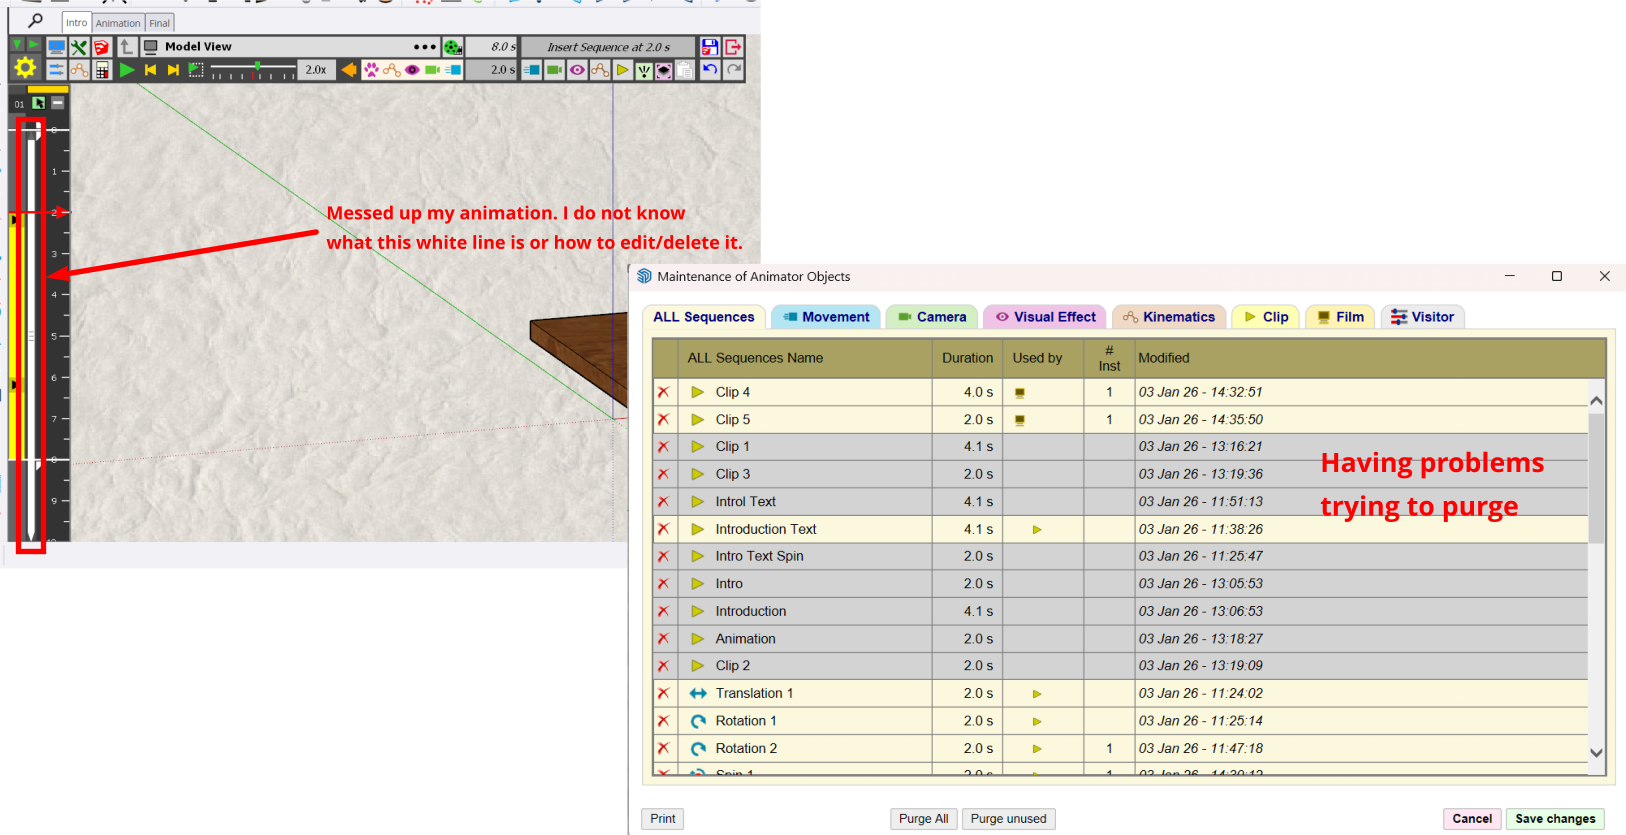Click the Purge unused button

[x=1008, y=819]
